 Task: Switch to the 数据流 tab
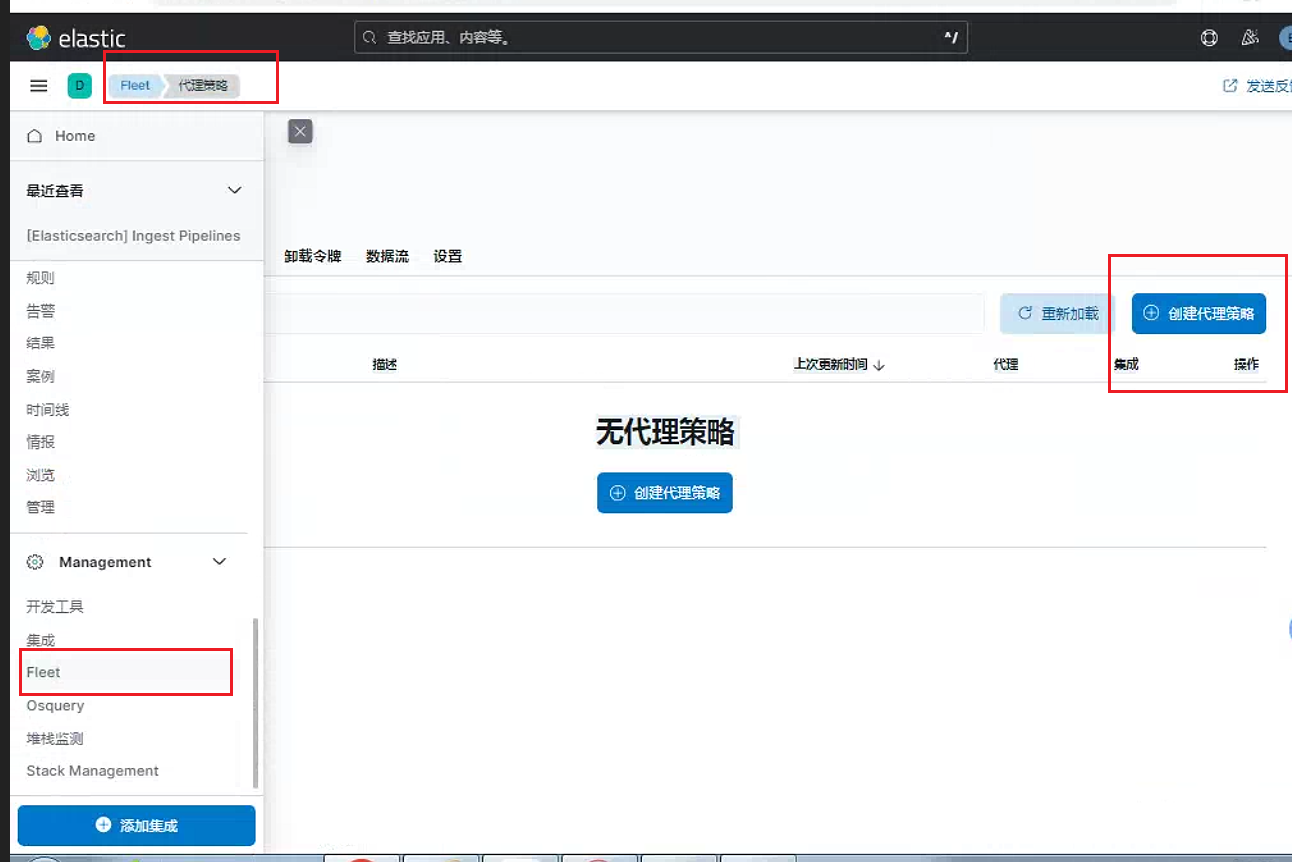click(x=387, y=257)
